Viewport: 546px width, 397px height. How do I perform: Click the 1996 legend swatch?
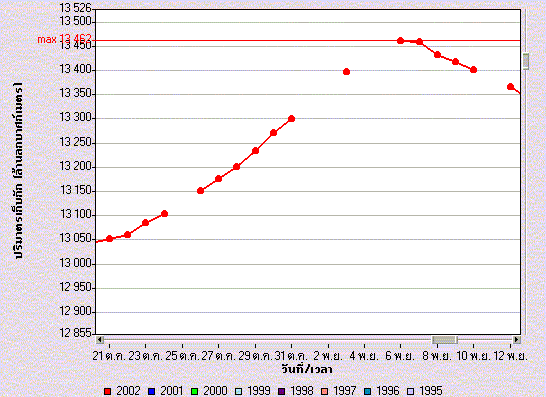tap(368, 391)
